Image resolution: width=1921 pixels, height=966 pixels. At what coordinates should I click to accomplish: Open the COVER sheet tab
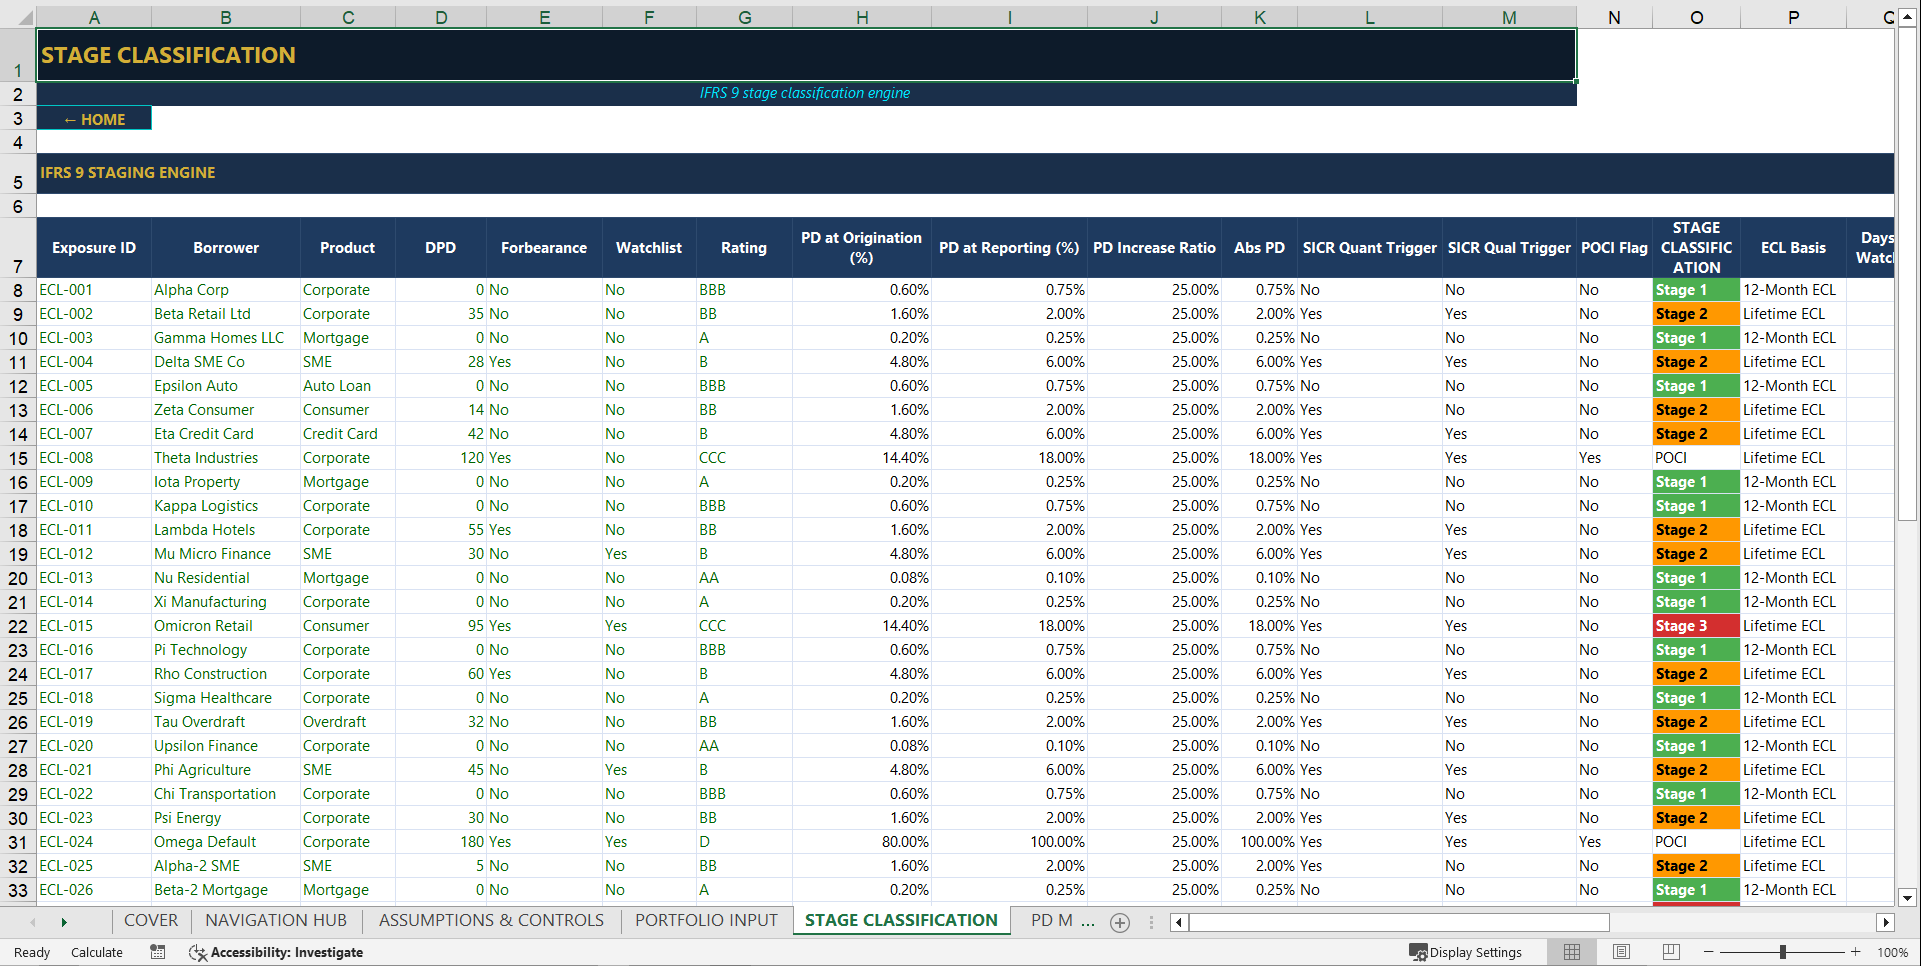(151, 920)
